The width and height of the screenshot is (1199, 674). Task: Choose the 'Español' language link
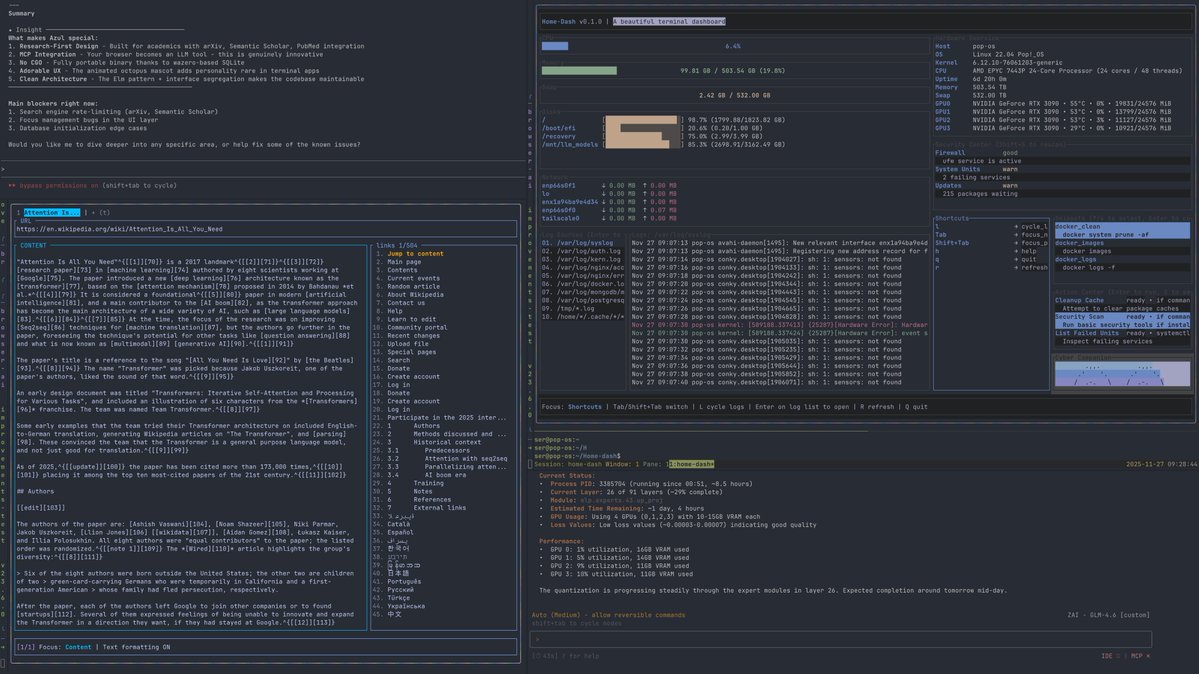click(400, 532)
